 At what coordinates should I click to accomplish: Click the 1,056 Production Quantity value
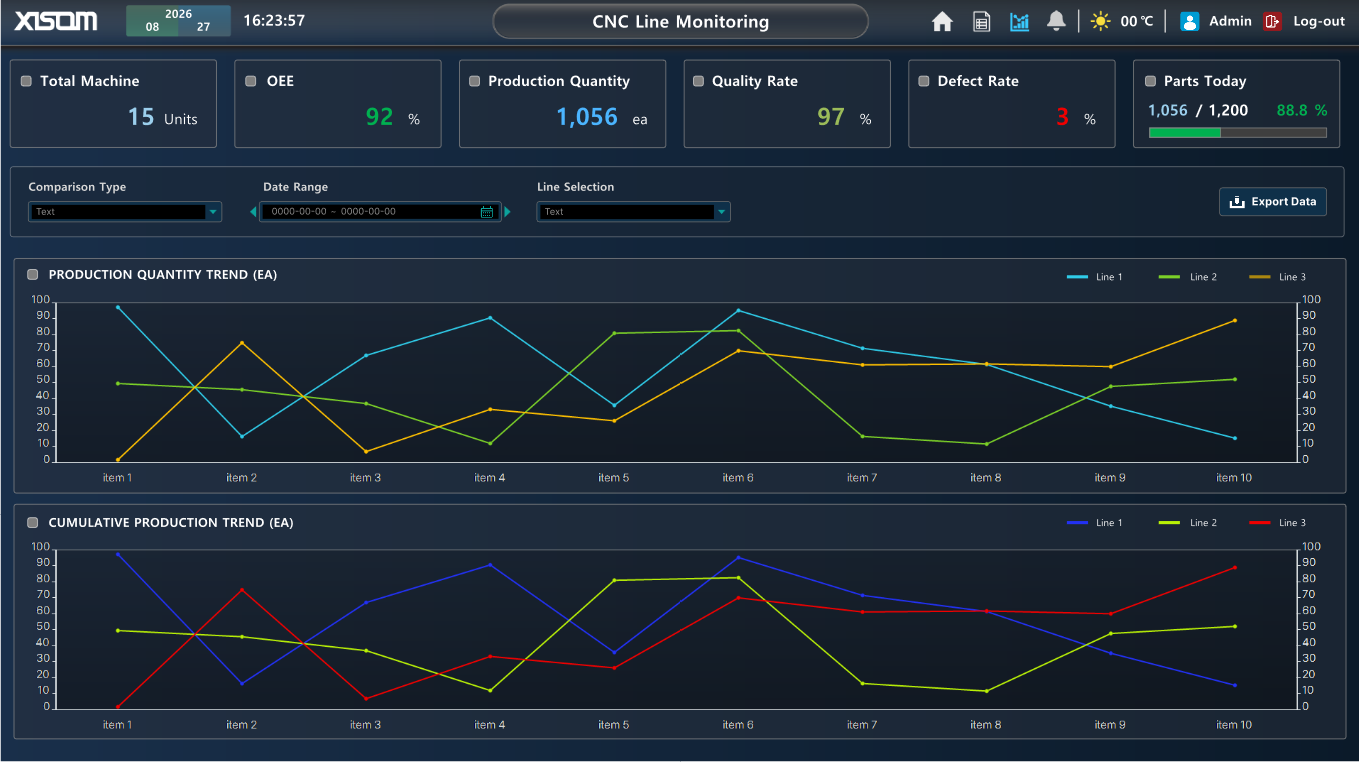tap(587, 117)
